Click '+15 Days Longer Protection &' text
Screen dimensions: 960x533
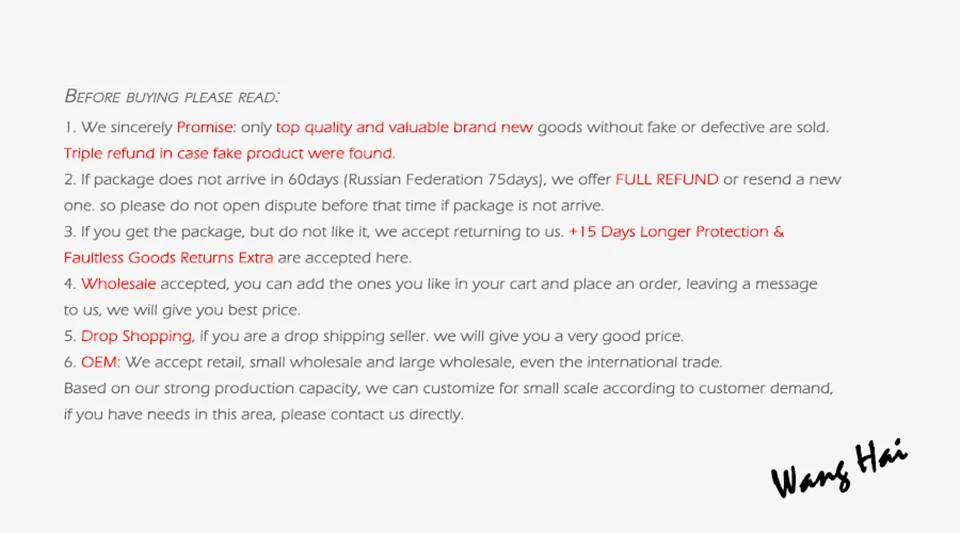(x=676, y=232)
